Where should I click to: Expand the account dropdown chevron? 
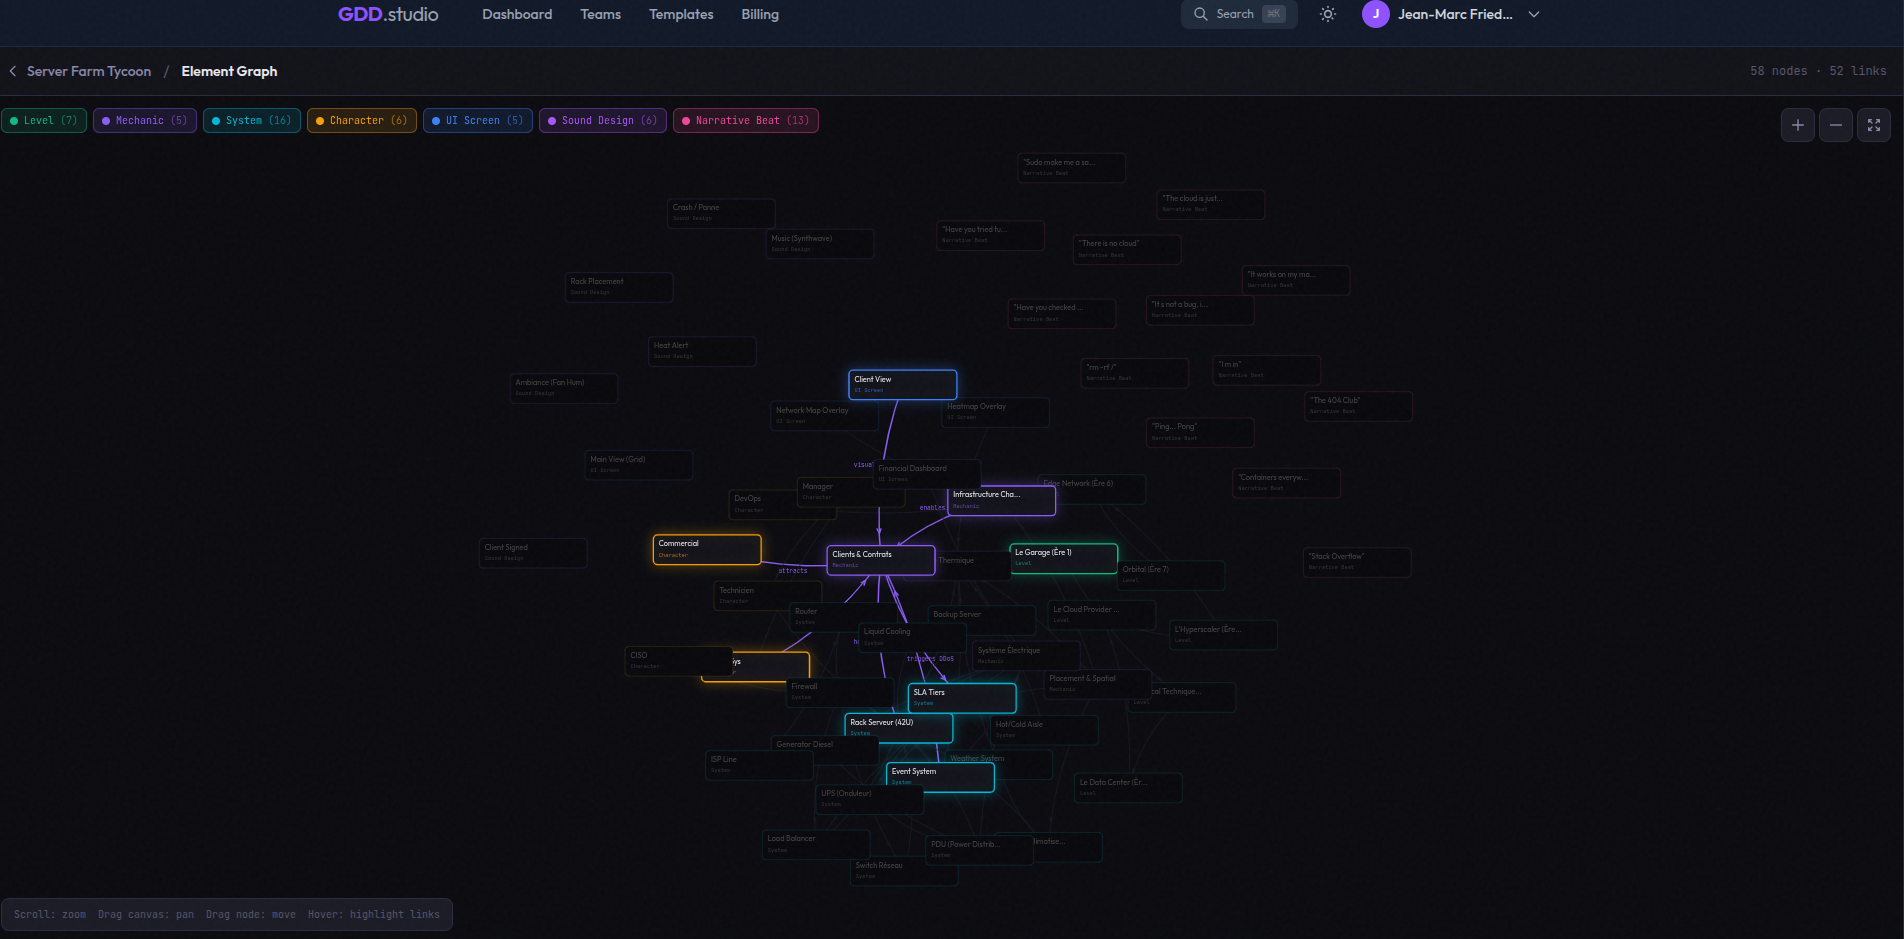coord(1533,14)
